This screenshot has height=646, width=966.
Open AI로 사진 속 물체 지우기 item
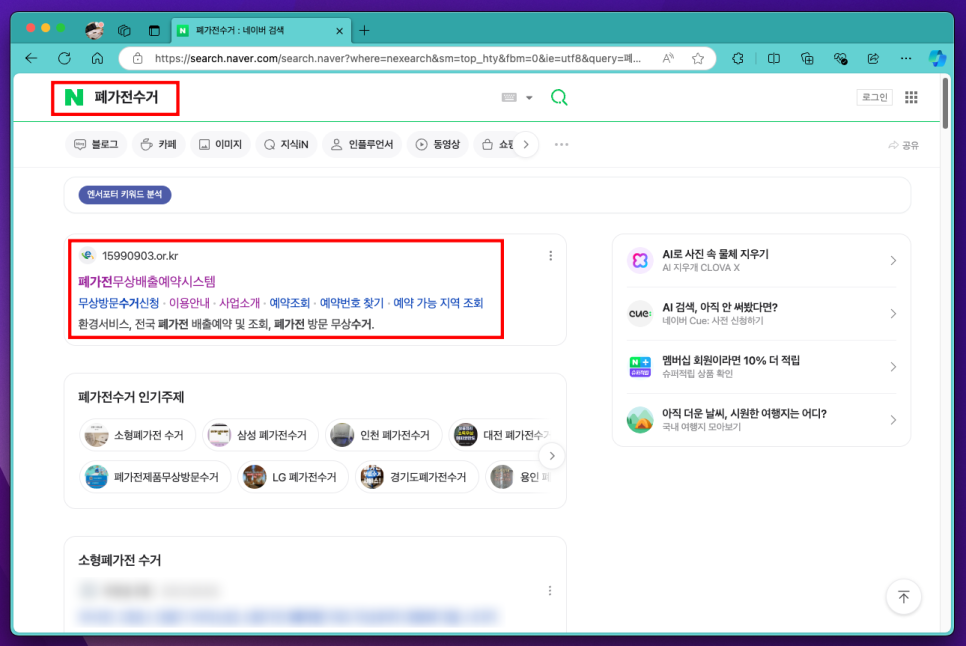point(761,260)
